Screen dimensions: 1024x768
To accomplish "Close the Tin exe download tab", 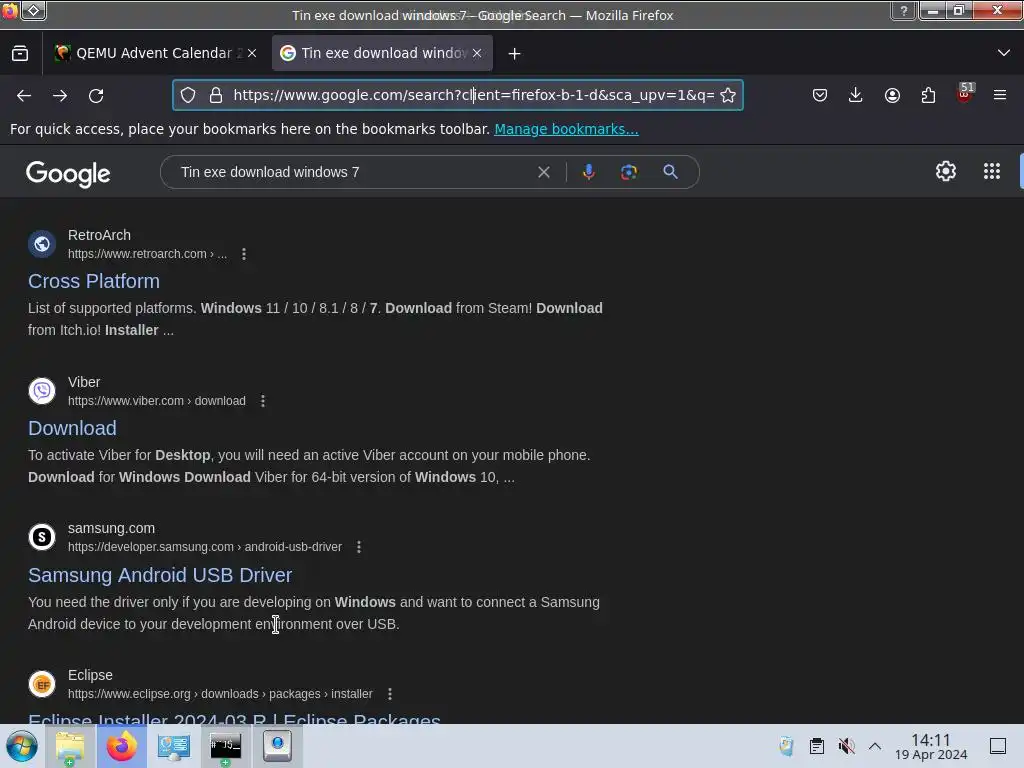I will click(x=477, y=53).
